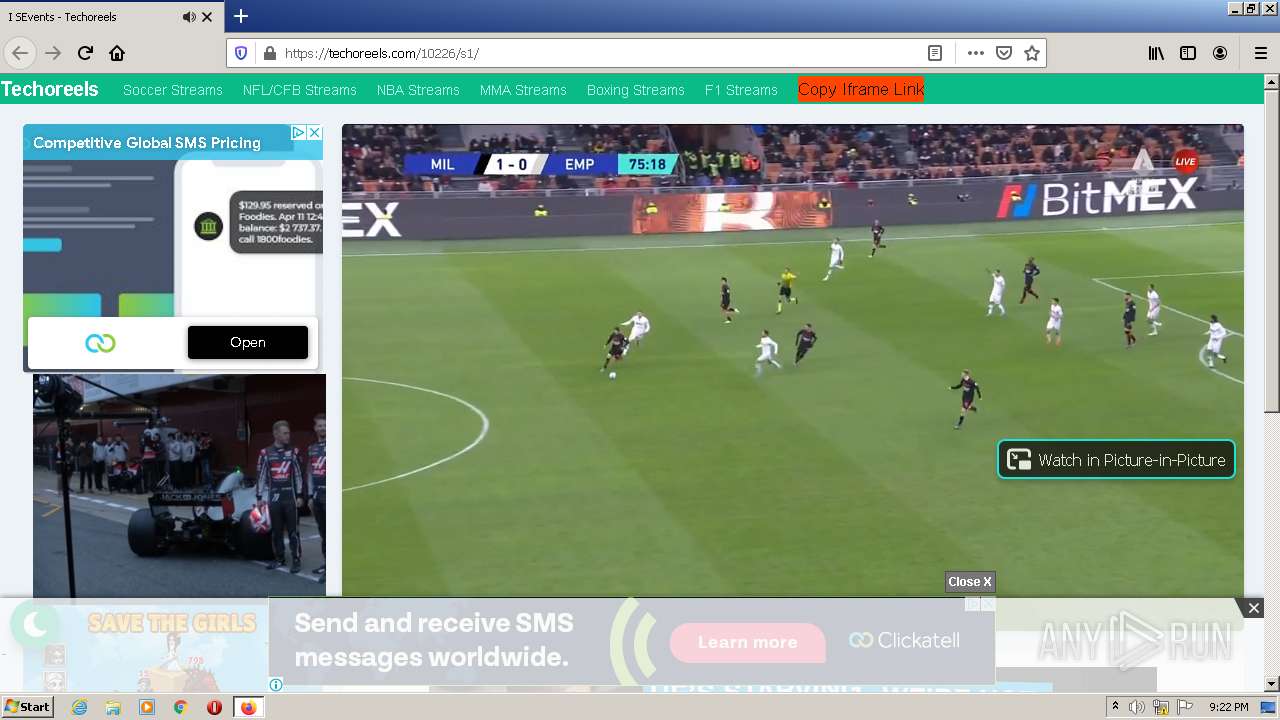Viewport: 1280px width, 720px height.
Task: Click the F1 pit lane video thumbnail
Action: tap(180, 485)
